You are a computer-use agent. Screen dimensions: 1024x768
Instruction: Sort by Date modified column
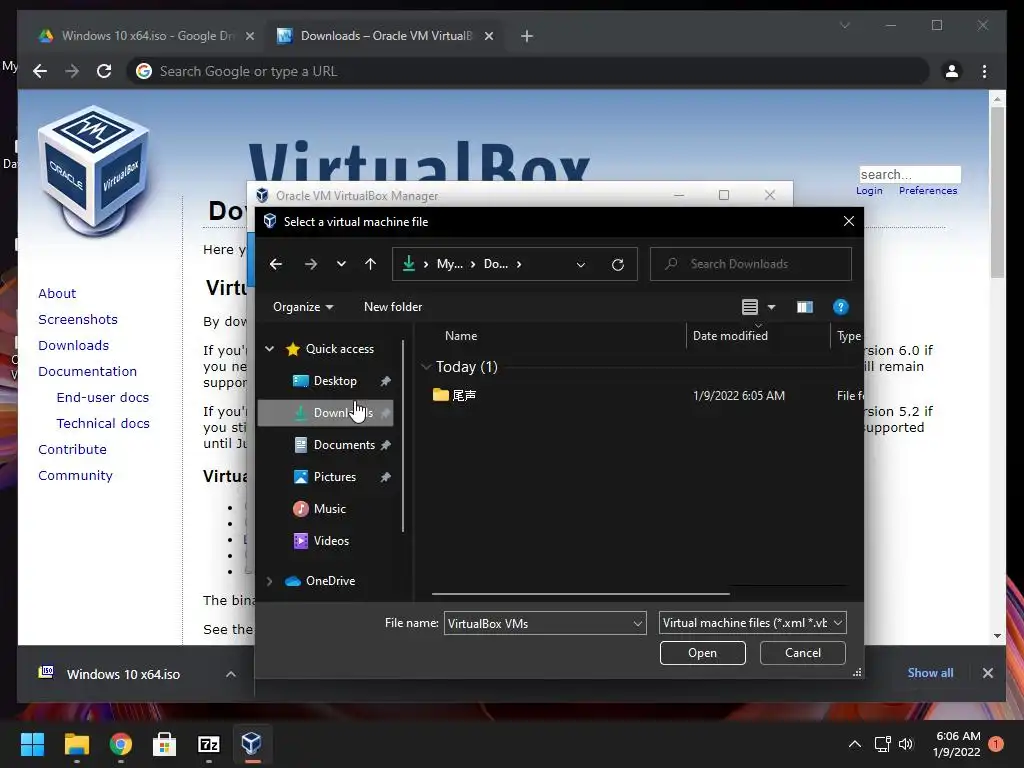point(730,336)
